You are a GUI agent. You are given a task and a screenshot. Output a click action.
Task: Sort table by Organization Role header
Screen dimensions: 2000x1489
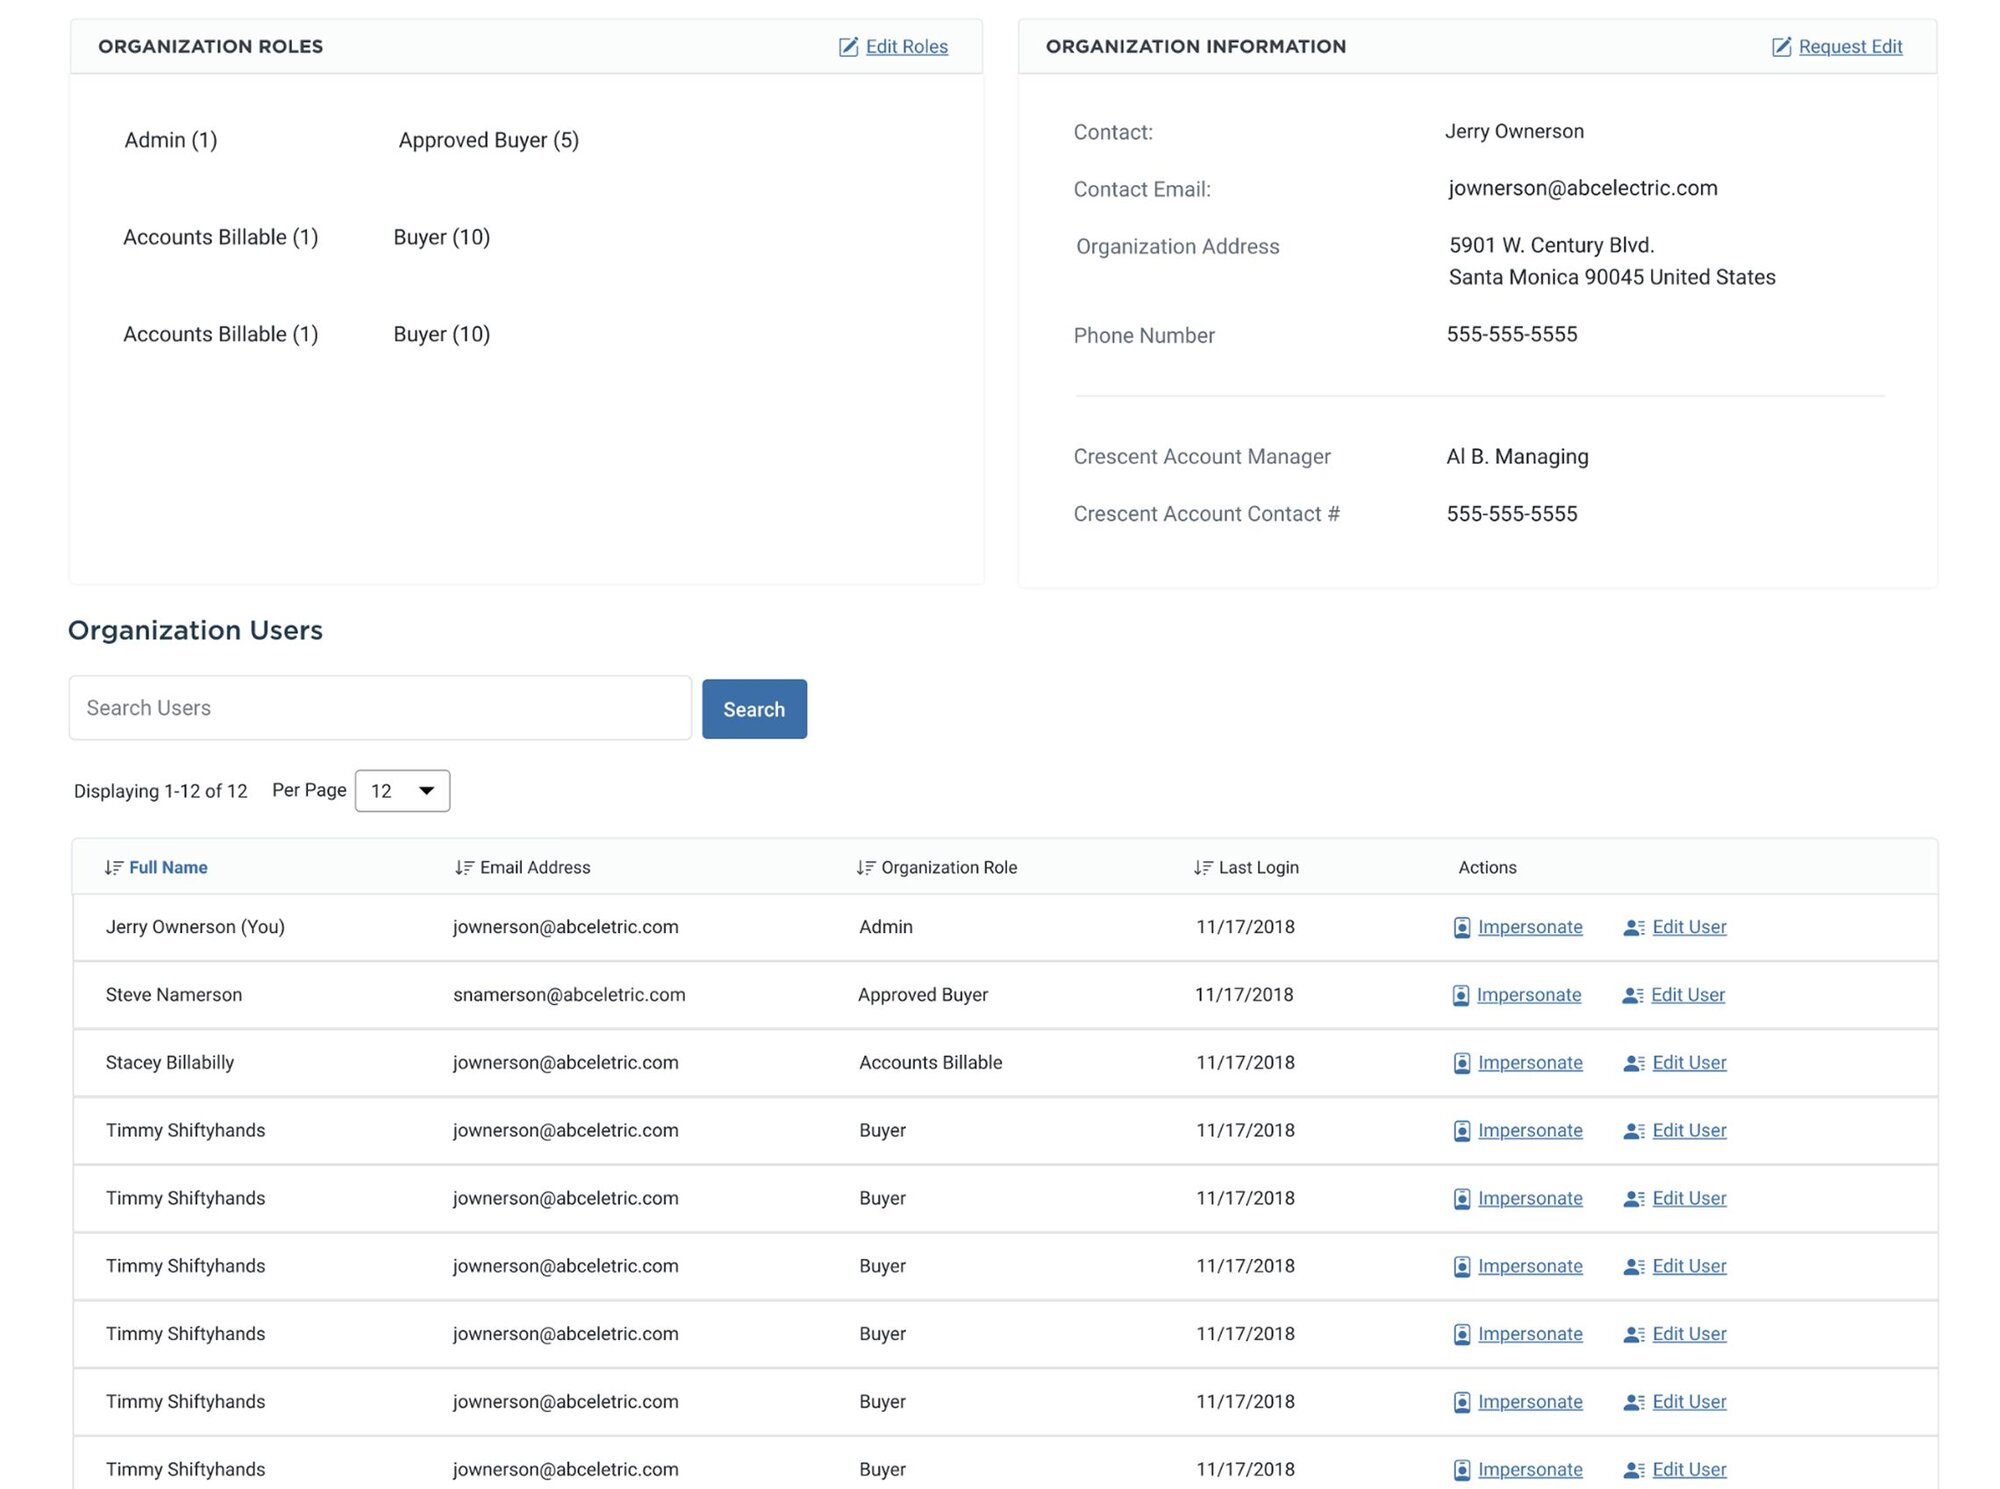point(949,867)
